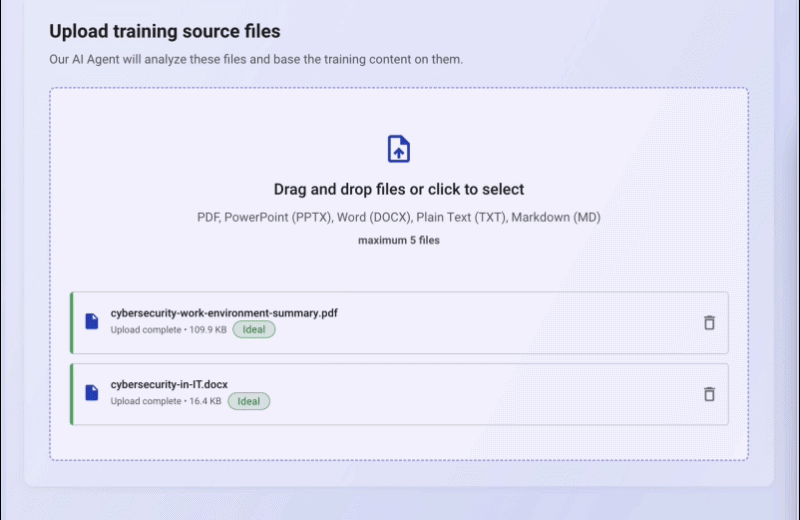Click the green status bar of the DOCX row
Screen dimensions: 800x520
coord(72,394)
